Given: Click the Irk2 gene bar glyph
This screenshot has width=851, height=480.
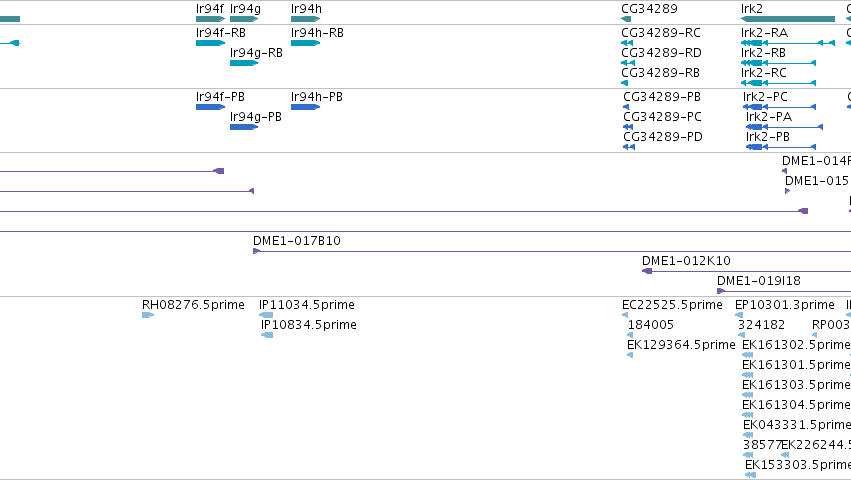Looking at the screenshot, I should (x=788, y=19).
